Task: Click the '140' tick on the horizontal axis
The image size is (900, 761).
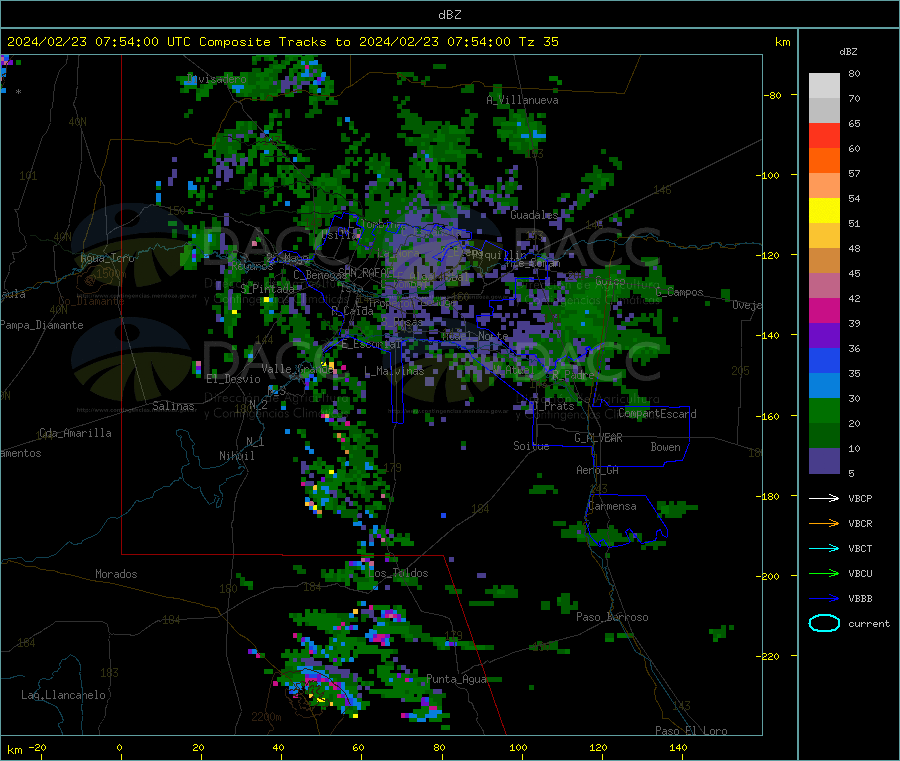Action: [x=678, y=747]
